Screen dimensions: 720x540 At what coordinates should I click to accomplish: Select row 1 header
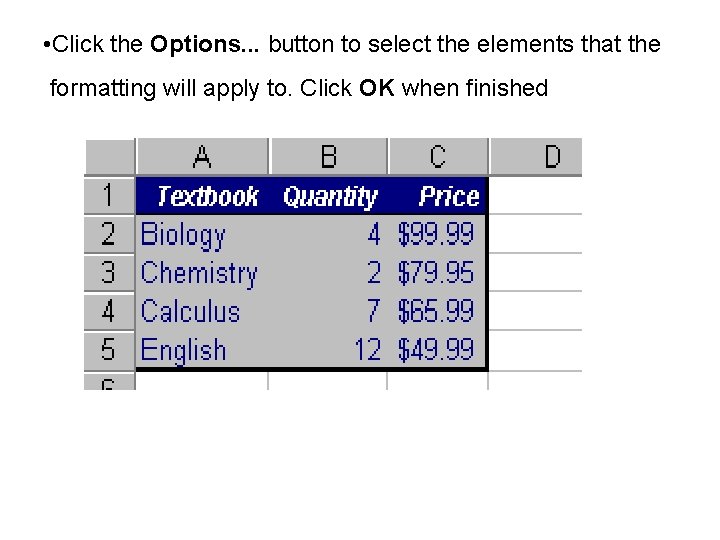[x=108, y=195]
